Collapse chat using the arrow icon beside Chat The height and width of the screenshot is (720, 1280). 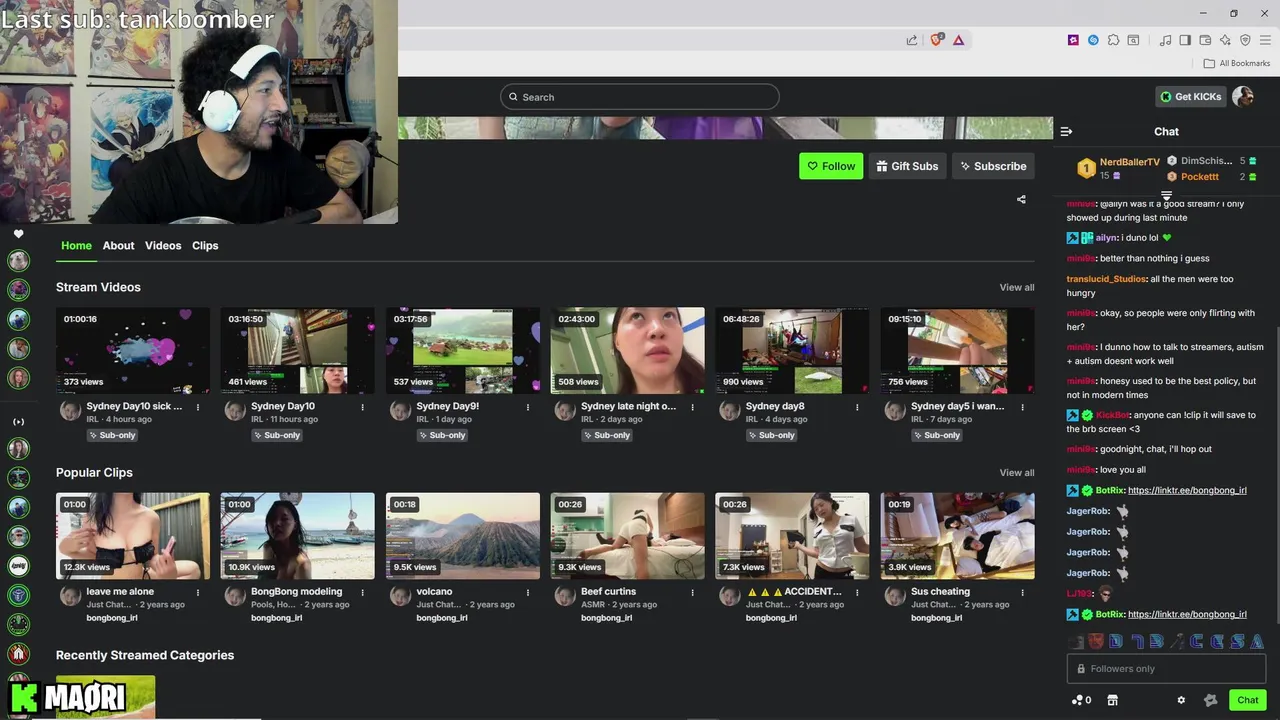point(1066,131)
